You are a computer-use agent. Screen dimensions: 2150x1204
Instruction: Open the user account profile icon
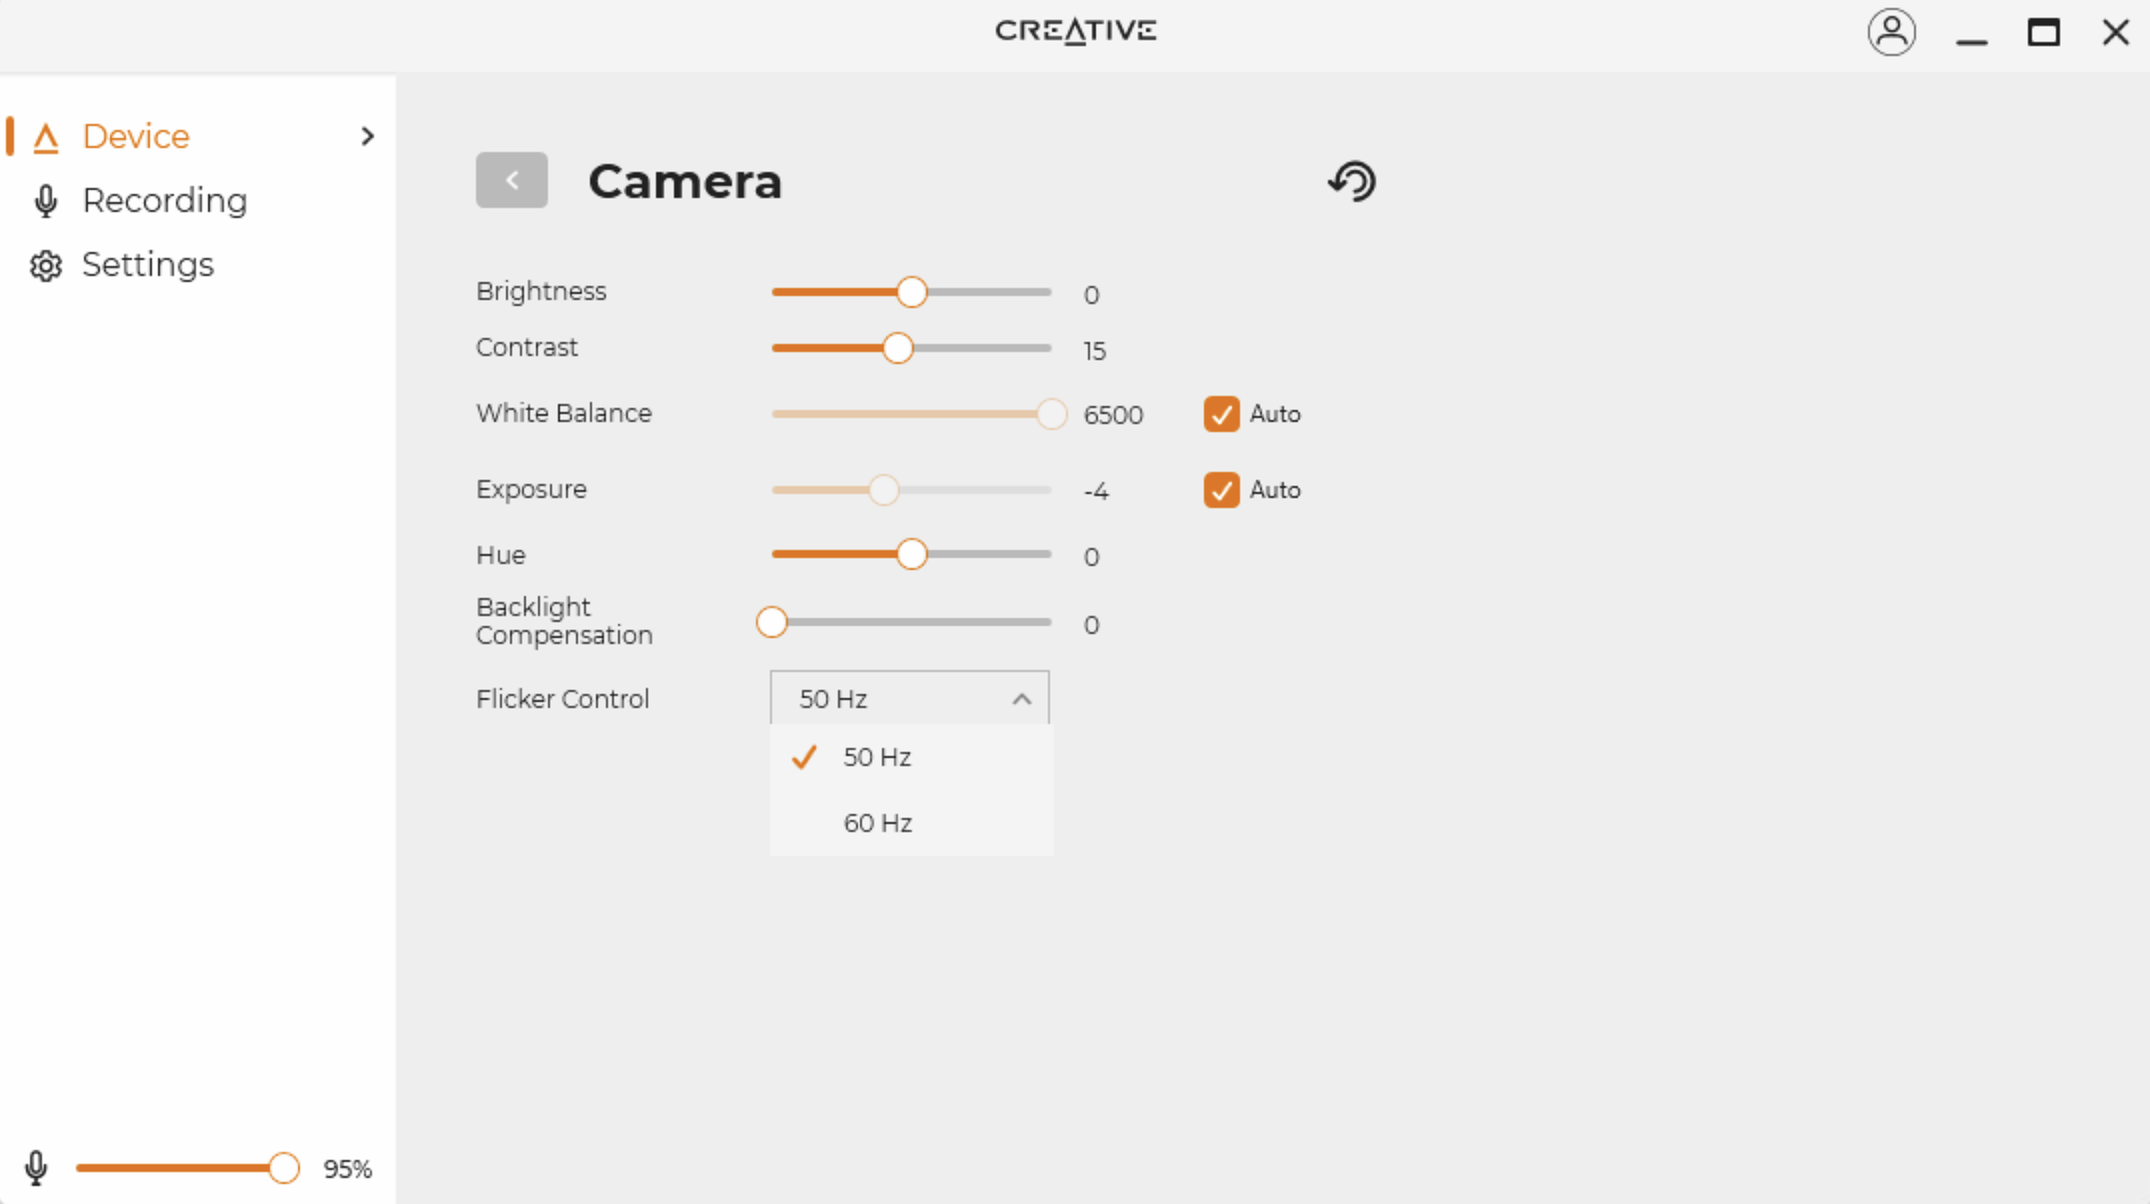1891,32
